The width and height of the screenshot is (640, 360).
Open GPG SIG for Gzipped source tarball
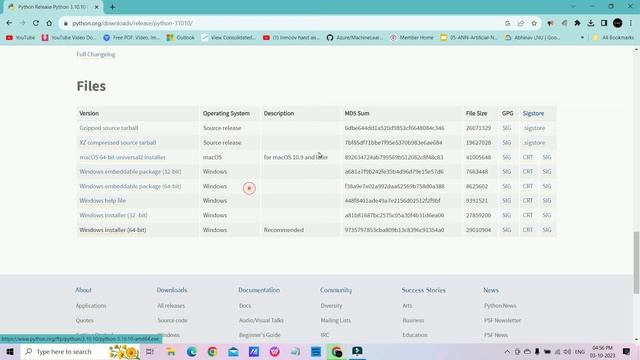point(507,128)
